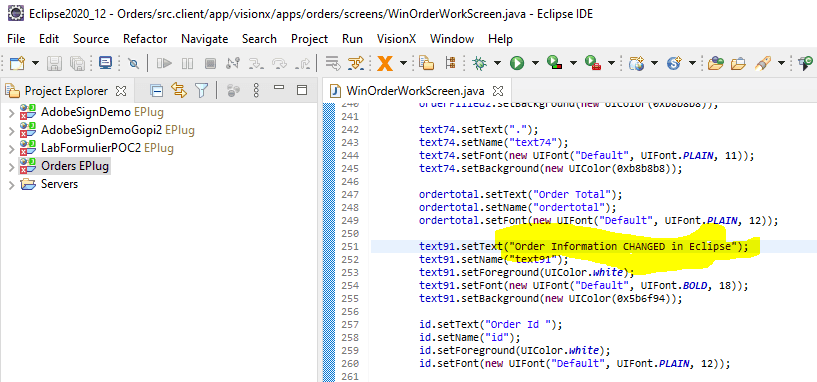The height and width of the screenshot is (382, 817).
Task: Open the terminal monitor icon in toolbar
Action: 105,63
